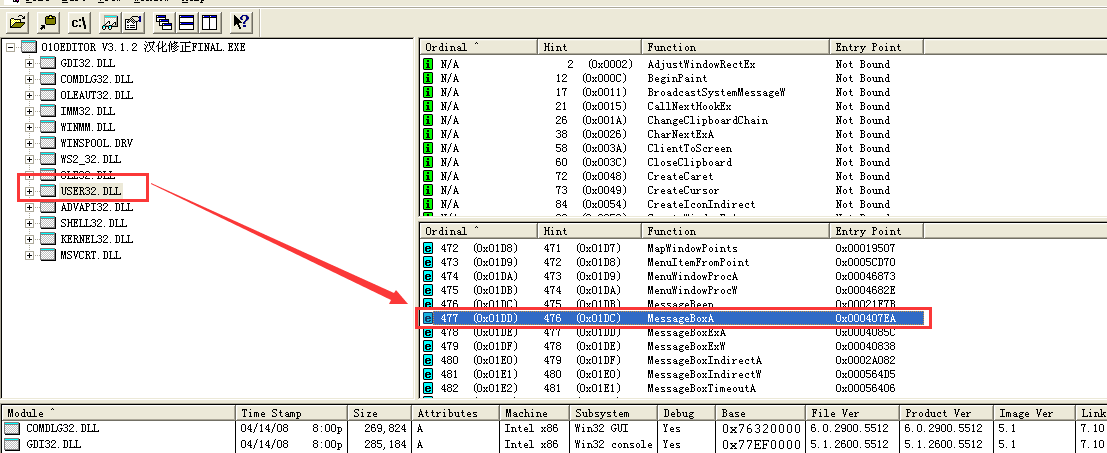
Task: Select the MenuWindowProcA export row
Action: coord(673,277)
